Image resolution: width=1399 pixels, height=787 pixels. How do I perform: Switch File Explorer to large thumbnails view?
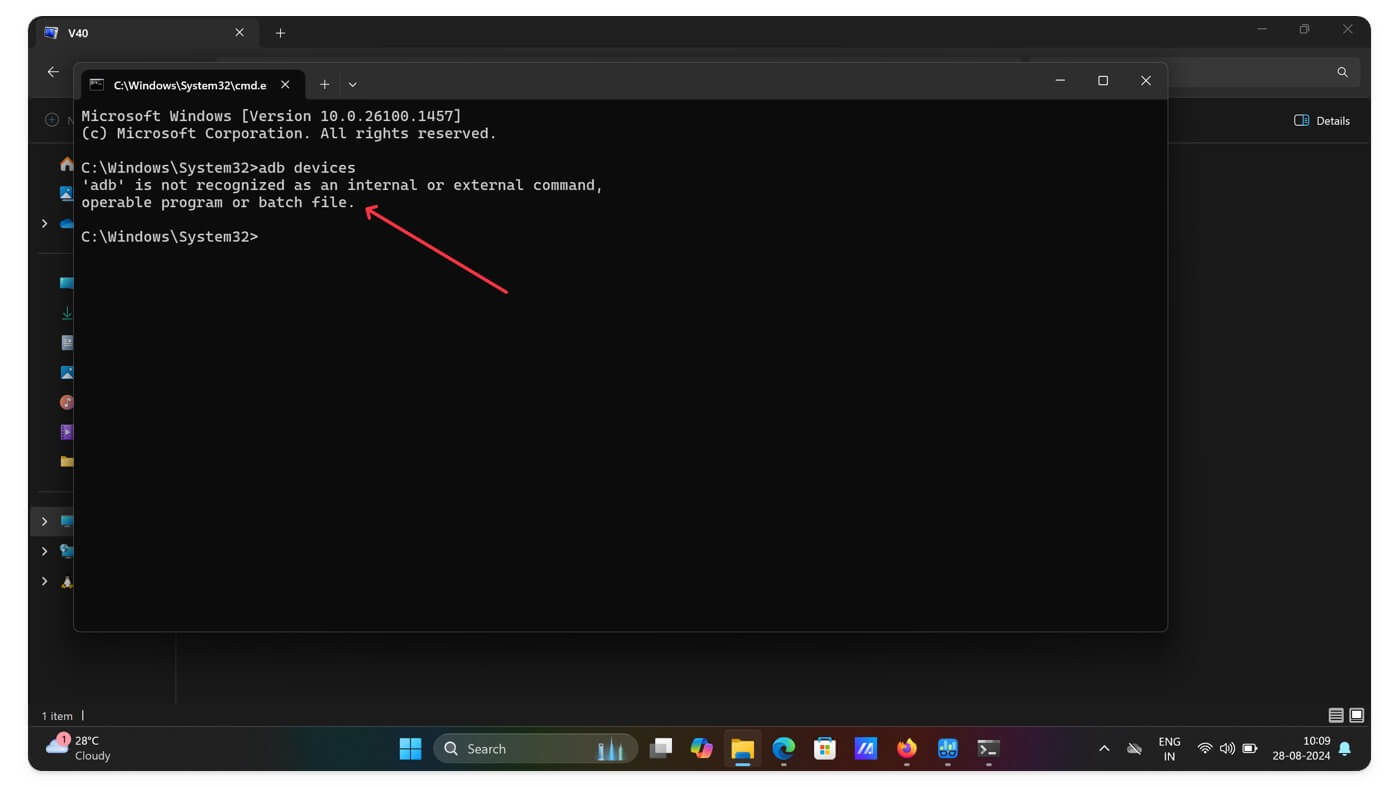click(1357, 715)
